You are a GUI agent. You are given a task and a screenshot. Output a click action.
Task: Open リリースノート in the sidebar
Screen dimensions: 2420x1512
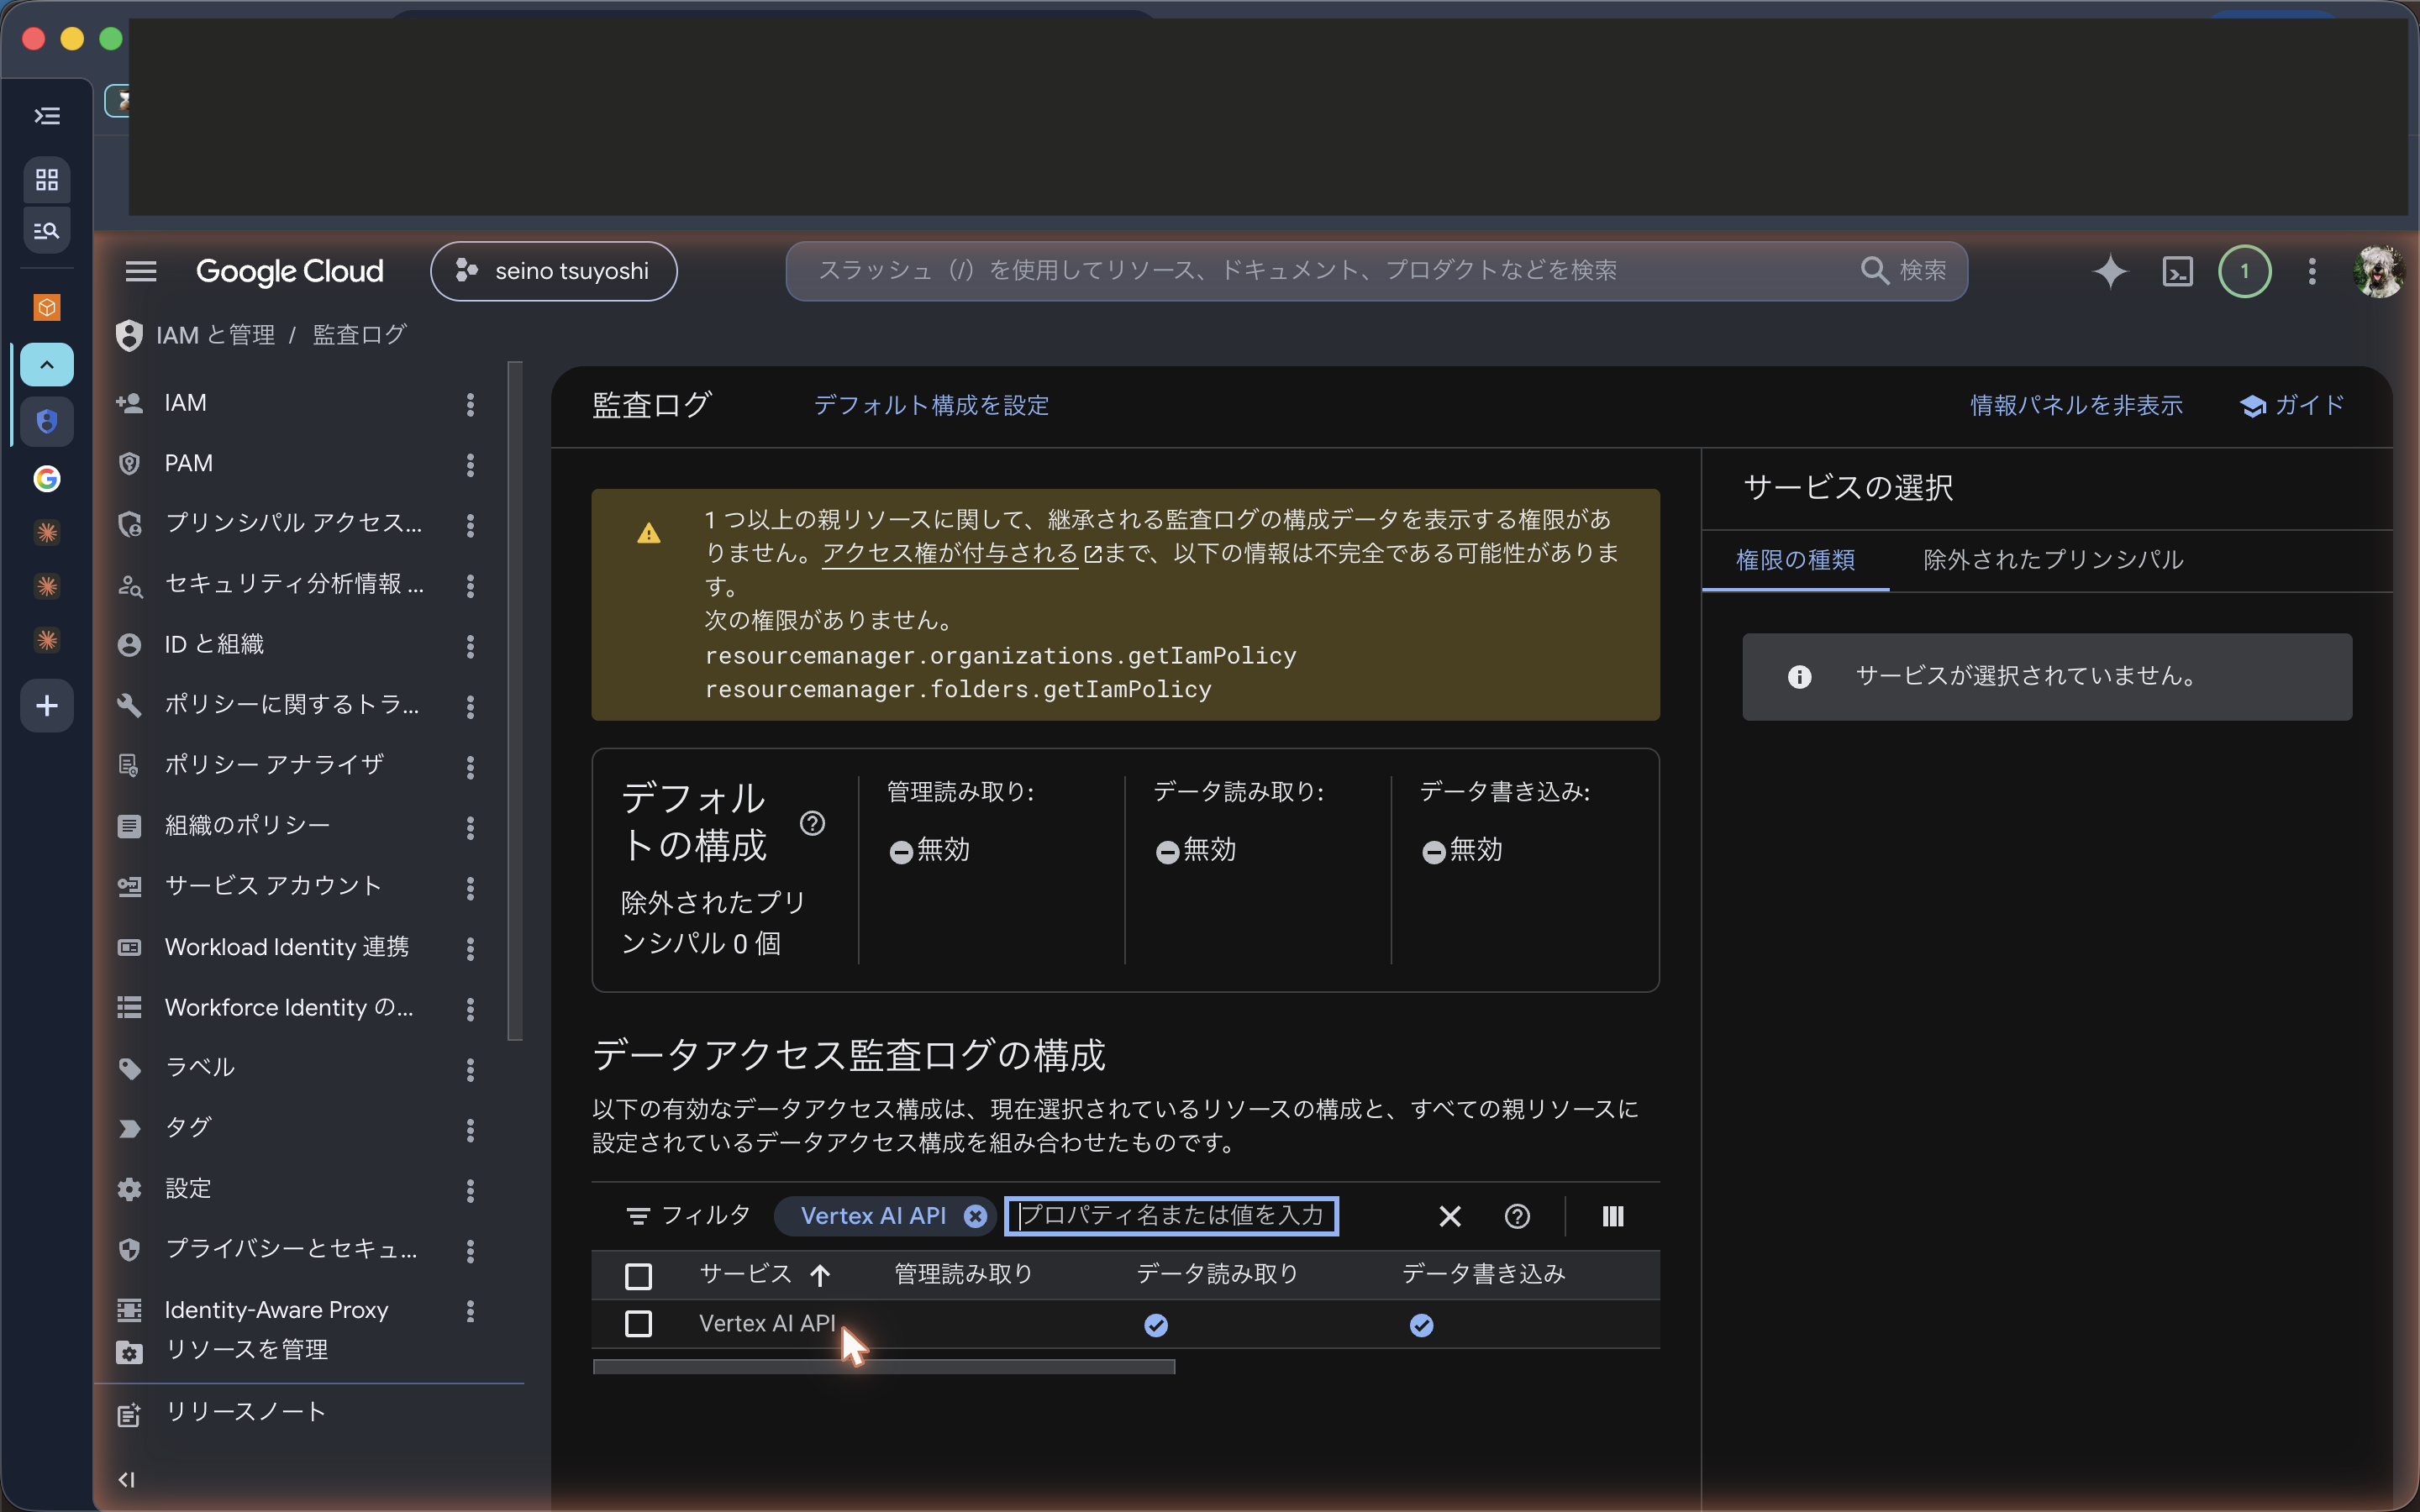[246, 1412]
